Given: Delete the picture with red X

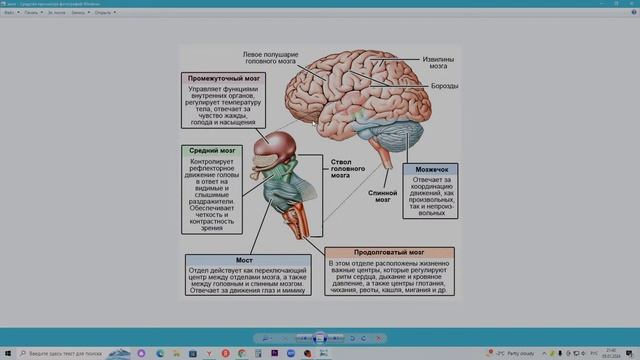Looking at the screenshot, I should click(x=379, y=338).
